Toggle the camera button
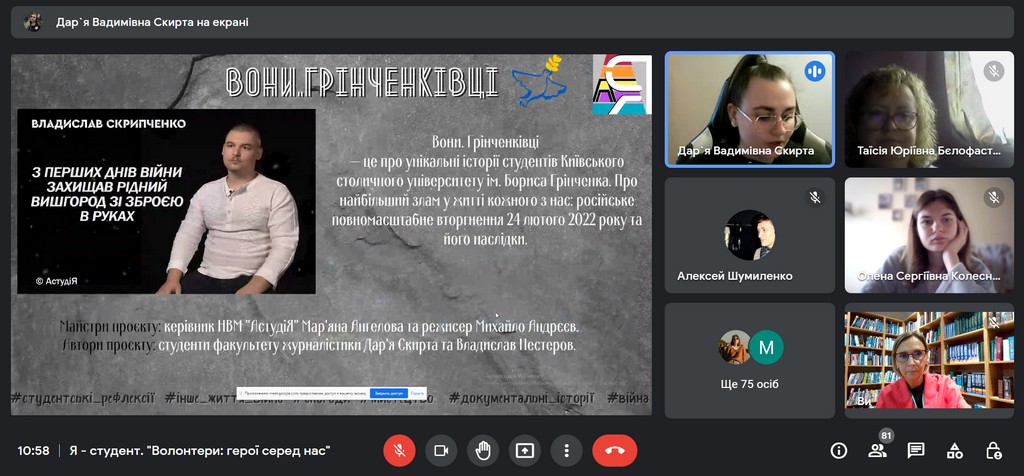Viewport: 1024px width, 476px height. pos(441,450)
